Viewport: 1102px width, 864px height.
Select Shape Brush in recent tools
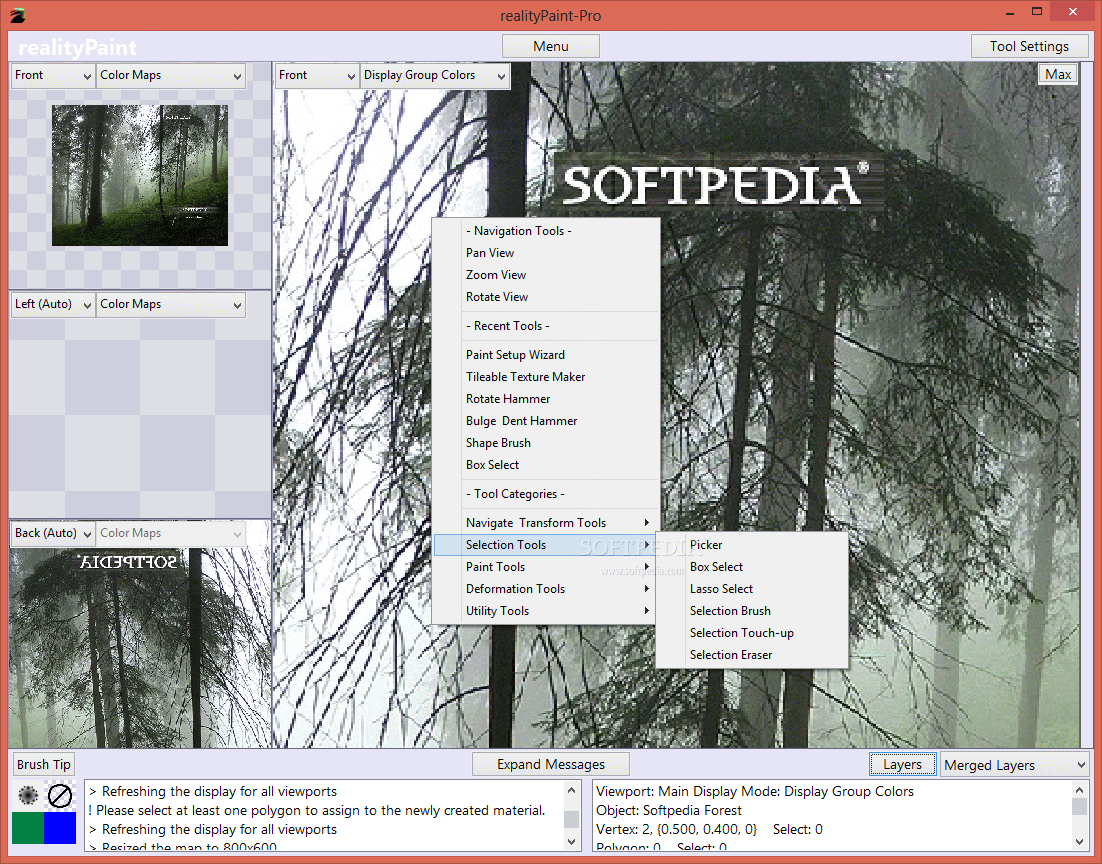[x=545, y=443]
